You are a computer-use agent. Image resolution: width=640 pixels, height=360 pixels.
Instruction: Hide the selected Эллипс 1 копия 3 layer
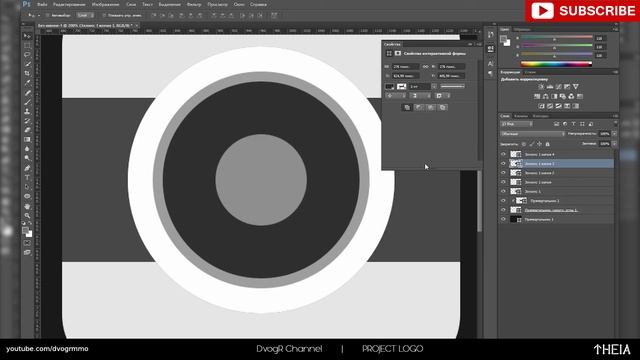[503, 164]
